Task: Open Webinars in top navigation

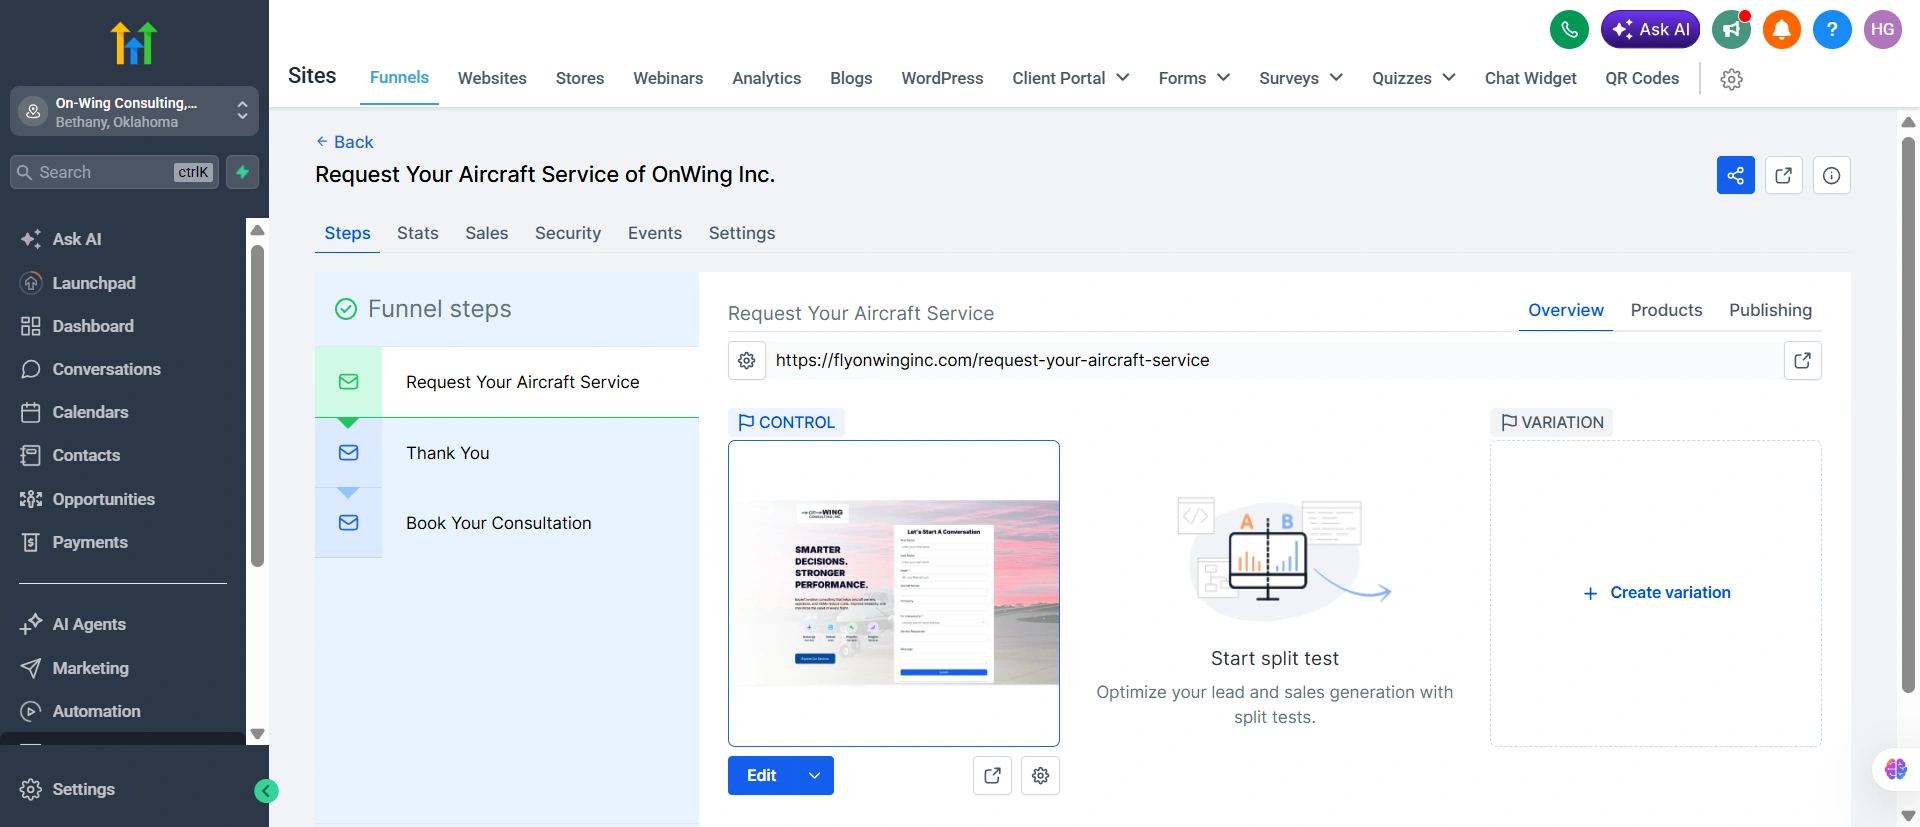Action: pyautogui.click(x=668, y=78)
